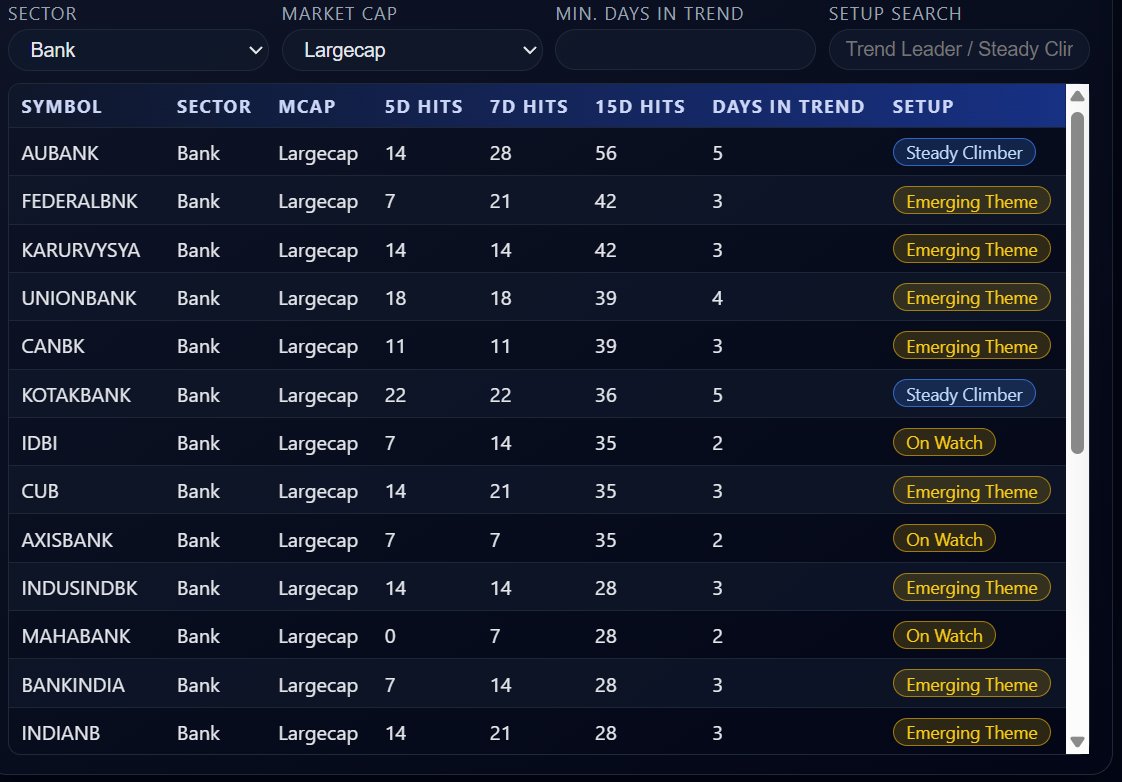The height and width of the screenshot is (782, 1122).
Task: Select the AUBANK symbol
Action: [x=60, y=153]
